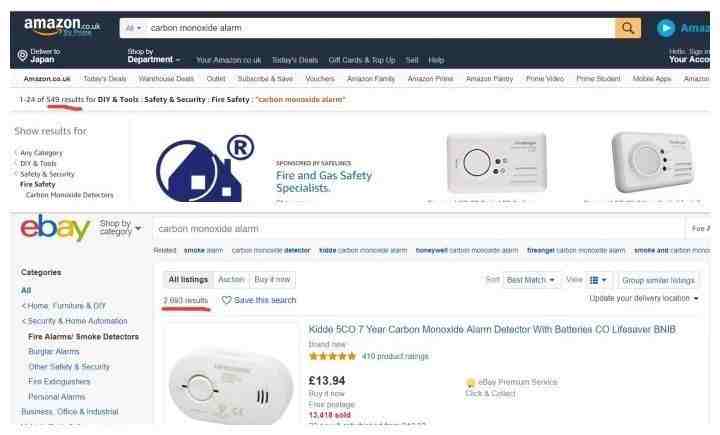
Task: Open the Best Match sort dropdown
Action: (x=530, y=280)
